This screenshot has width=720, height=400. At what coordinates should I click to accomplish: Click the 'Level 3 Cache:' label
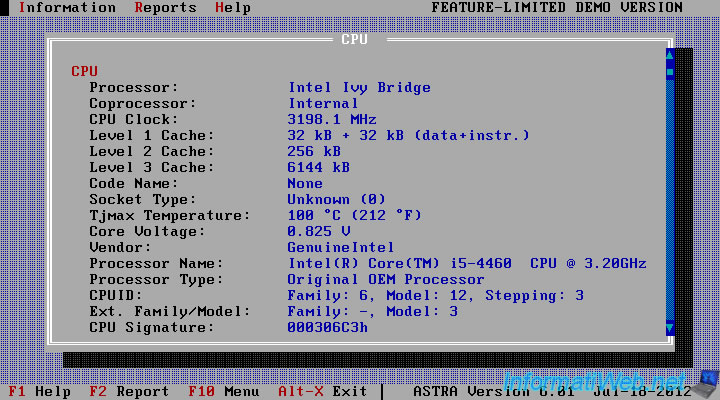point(152,167)
